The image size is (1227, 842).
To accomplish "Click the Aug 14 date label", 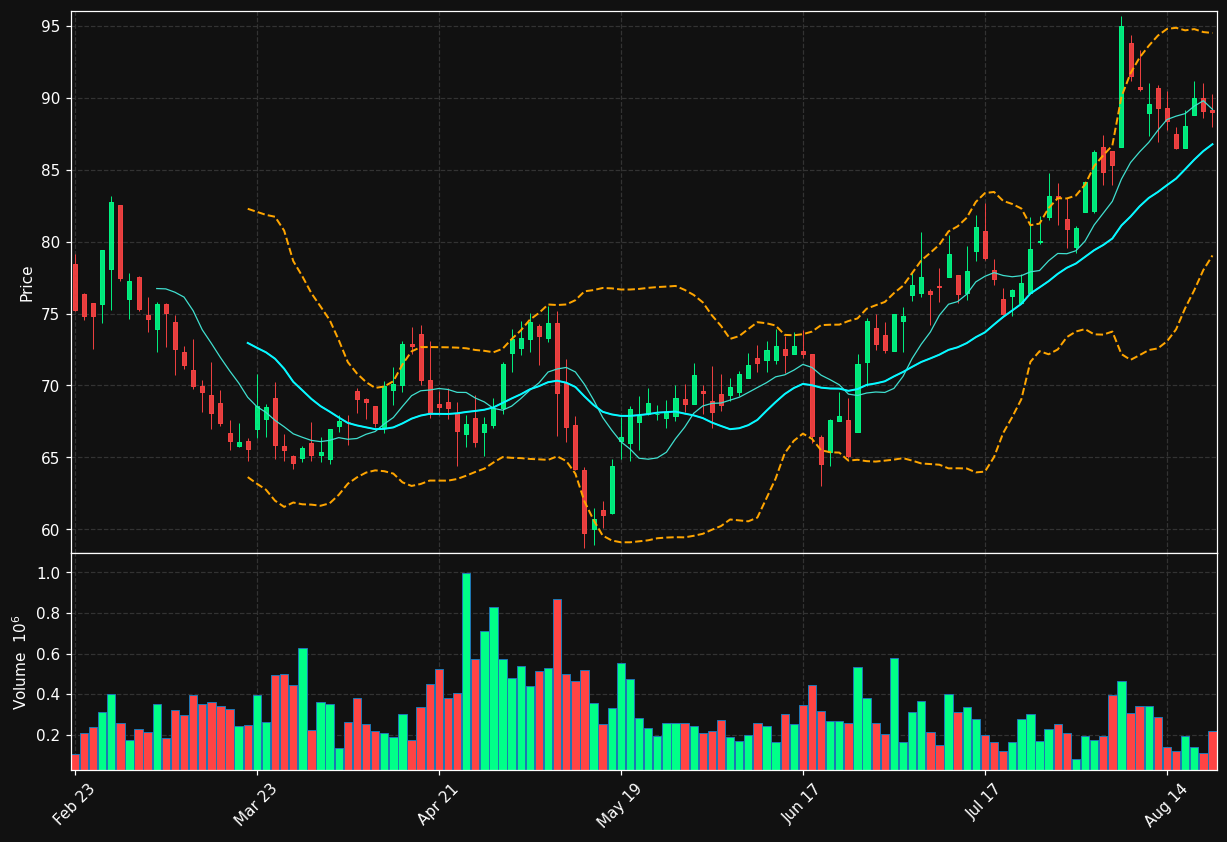I will [1164, 803].
